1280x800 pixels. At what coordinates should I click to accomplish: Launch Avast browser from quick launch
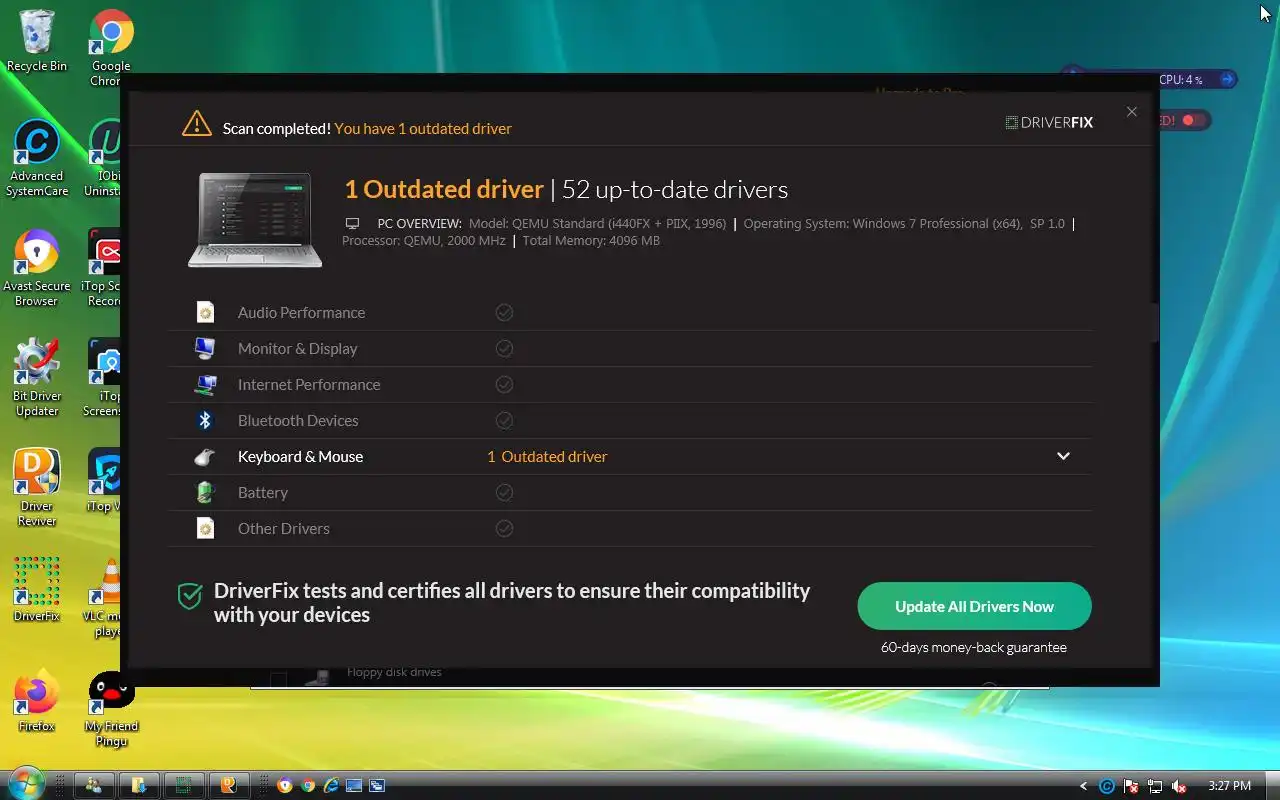point(285,786)
